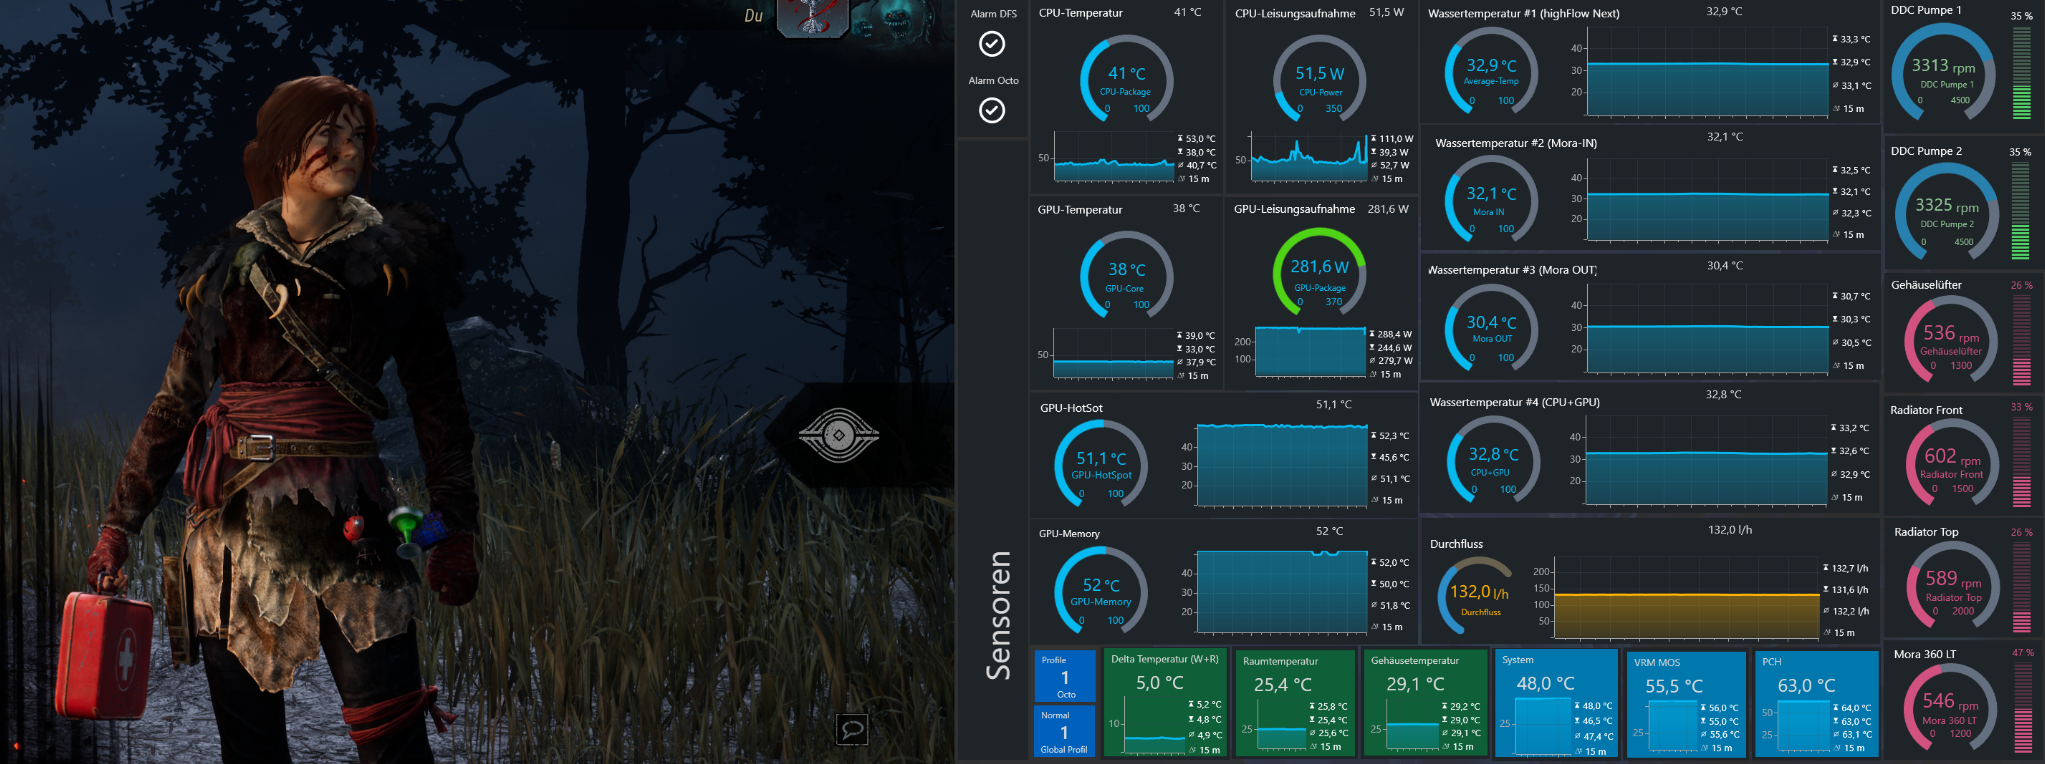Click the Wassertemperatur #3 Mora OUT chart

click(1707, 329)
